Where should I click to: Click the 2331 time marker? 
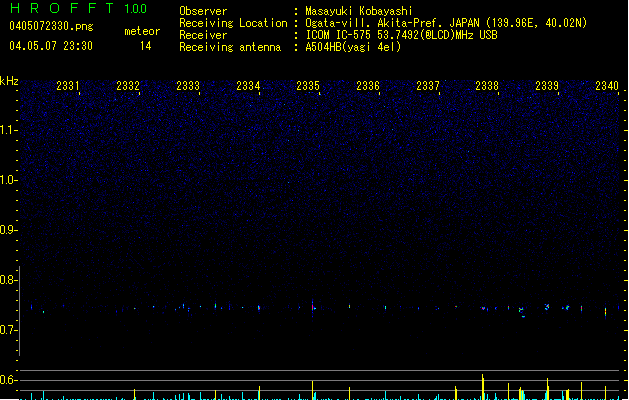pos(68,86)
